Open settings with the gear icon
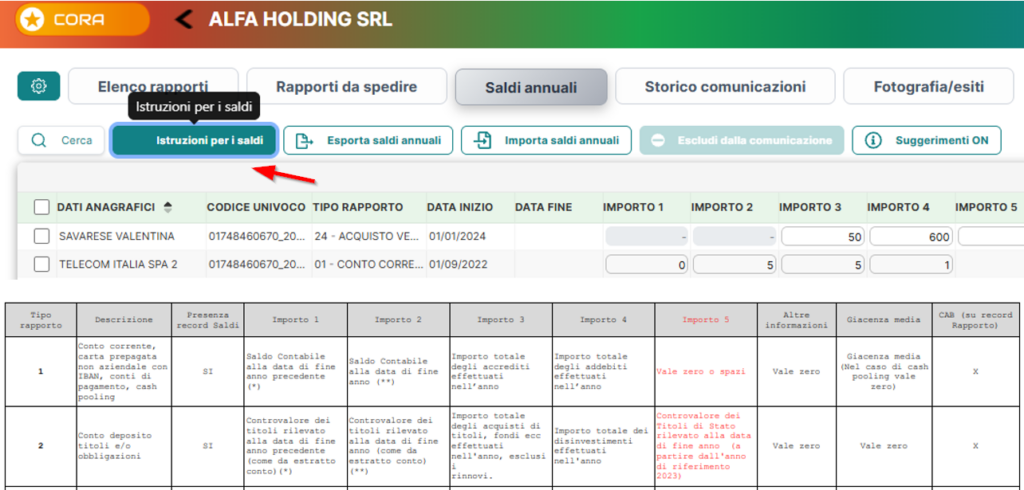1024x490 pixels. pyautogui.click(x=39, y=86)
